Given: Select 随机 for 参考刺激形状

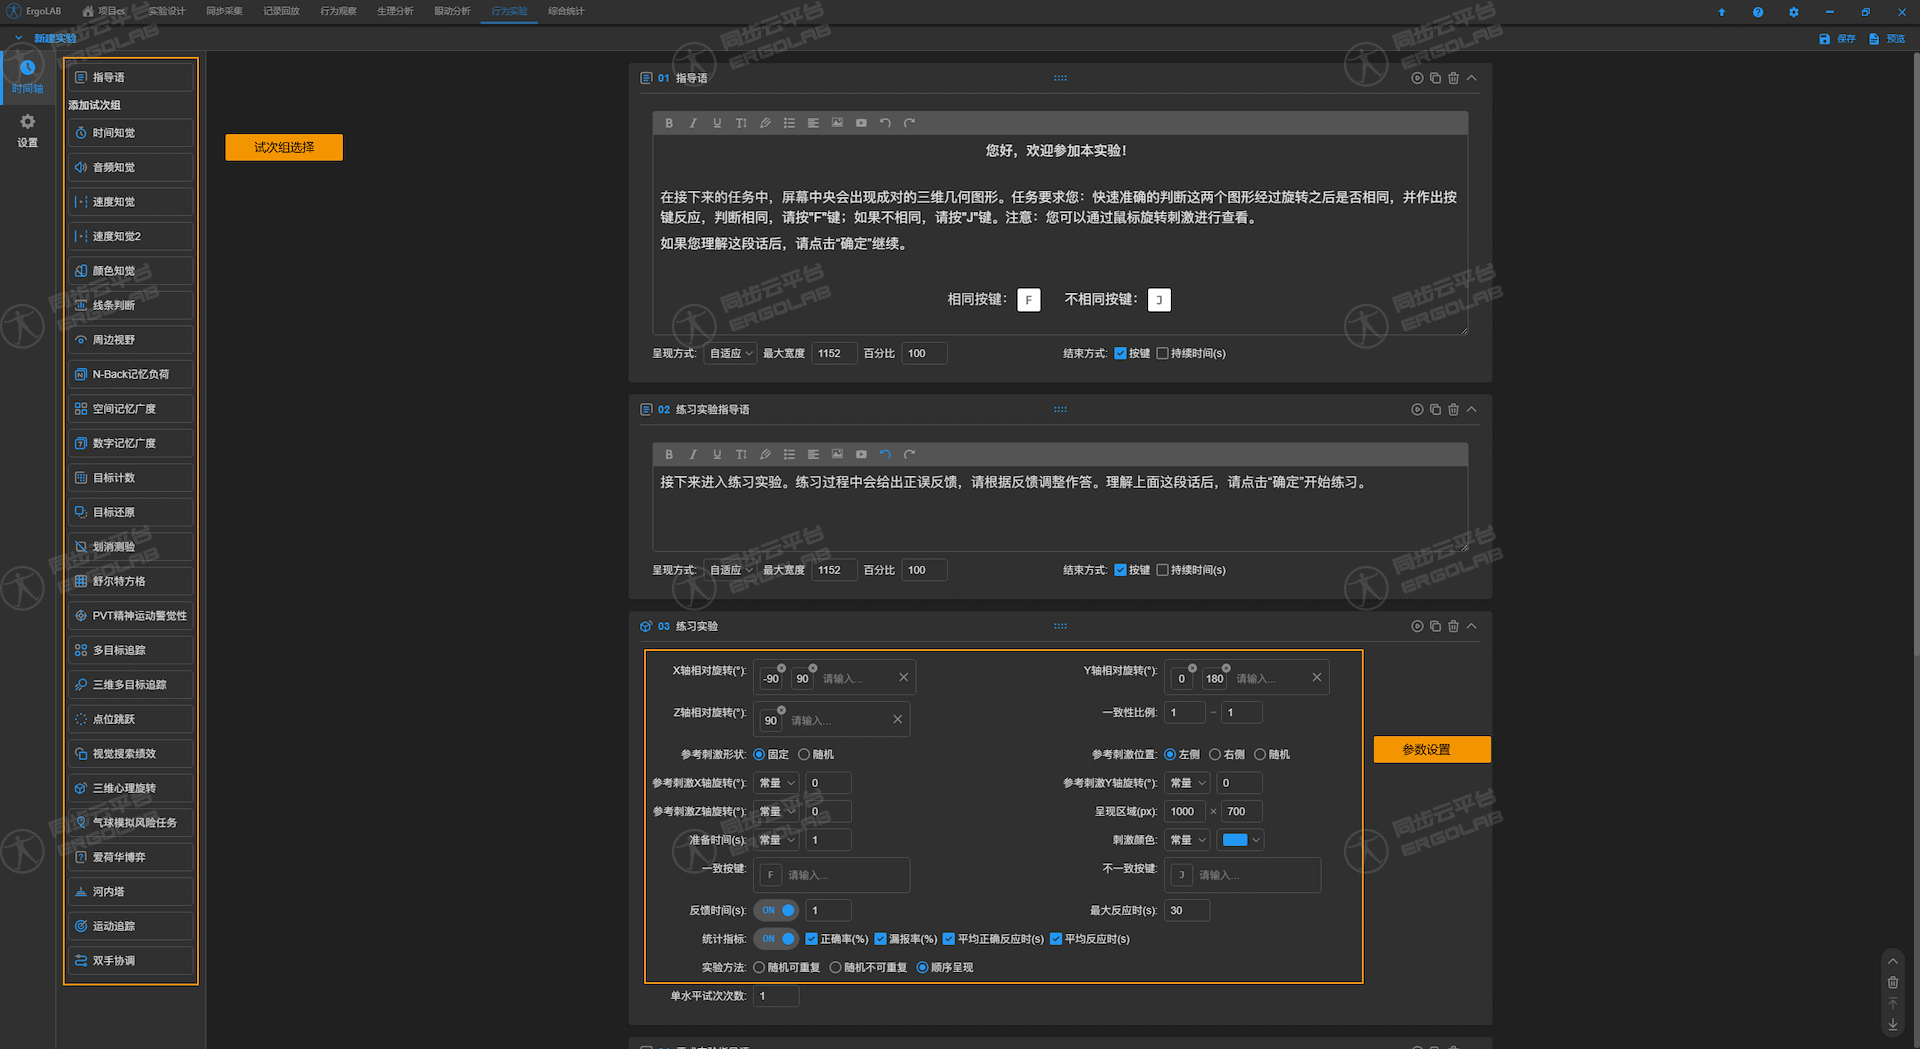Looking at the screenshot, I should click(804, 754).
